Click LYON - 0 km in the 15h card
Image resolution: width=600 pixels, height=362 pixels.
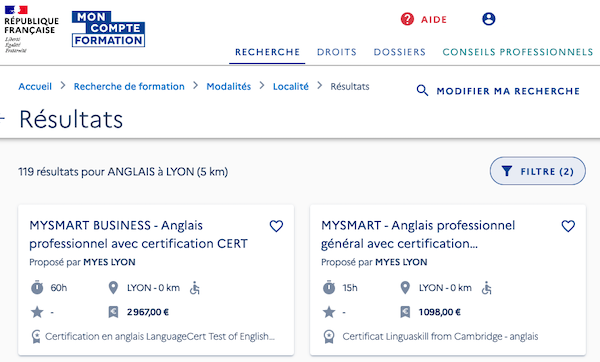445,288
